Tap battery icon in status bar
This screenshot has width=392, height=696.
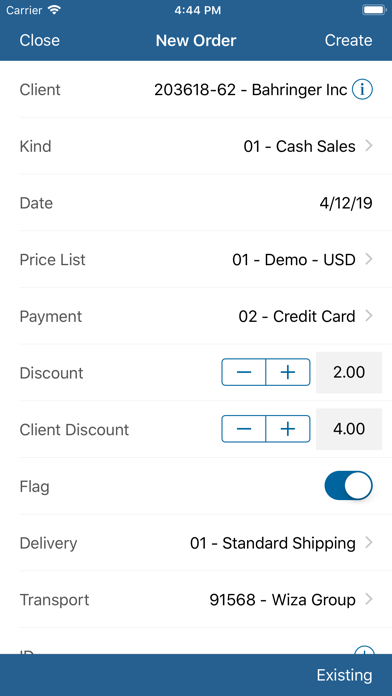pyautogui.click(x=373, y=10)
